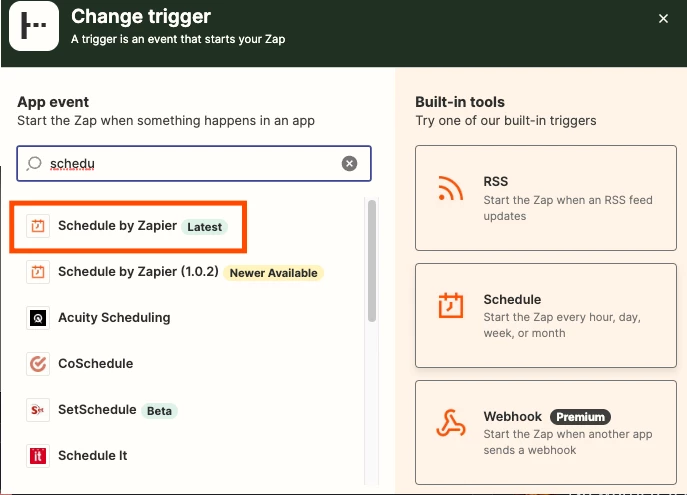This screenshot has height=495, width=687.
Task: Click the Schedule built-in calendar icon
Action: (450, 305)
